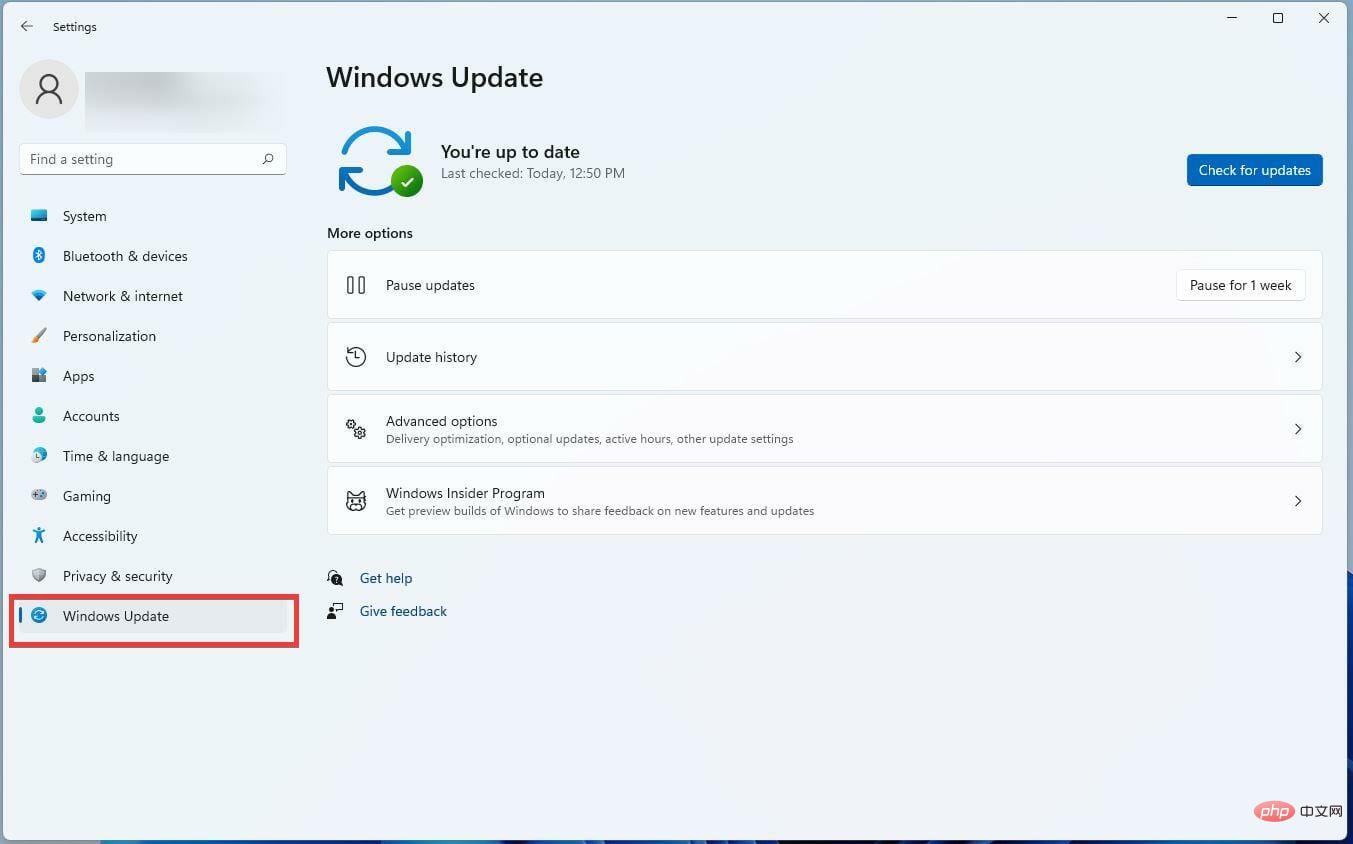Click the System monitor icon
This screenshot has width=1353, height=844.
pos(39,215)
